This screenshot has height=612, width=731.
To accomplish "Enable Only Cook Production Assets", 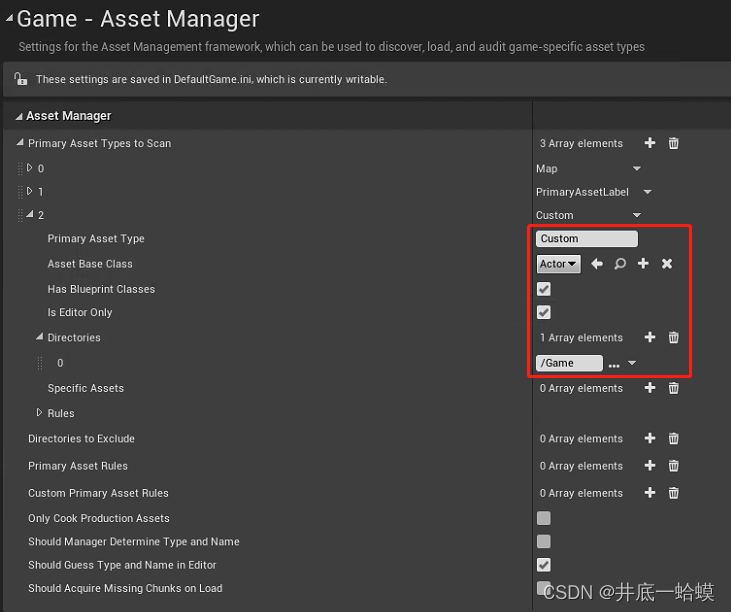I will [x=544, y=518].
